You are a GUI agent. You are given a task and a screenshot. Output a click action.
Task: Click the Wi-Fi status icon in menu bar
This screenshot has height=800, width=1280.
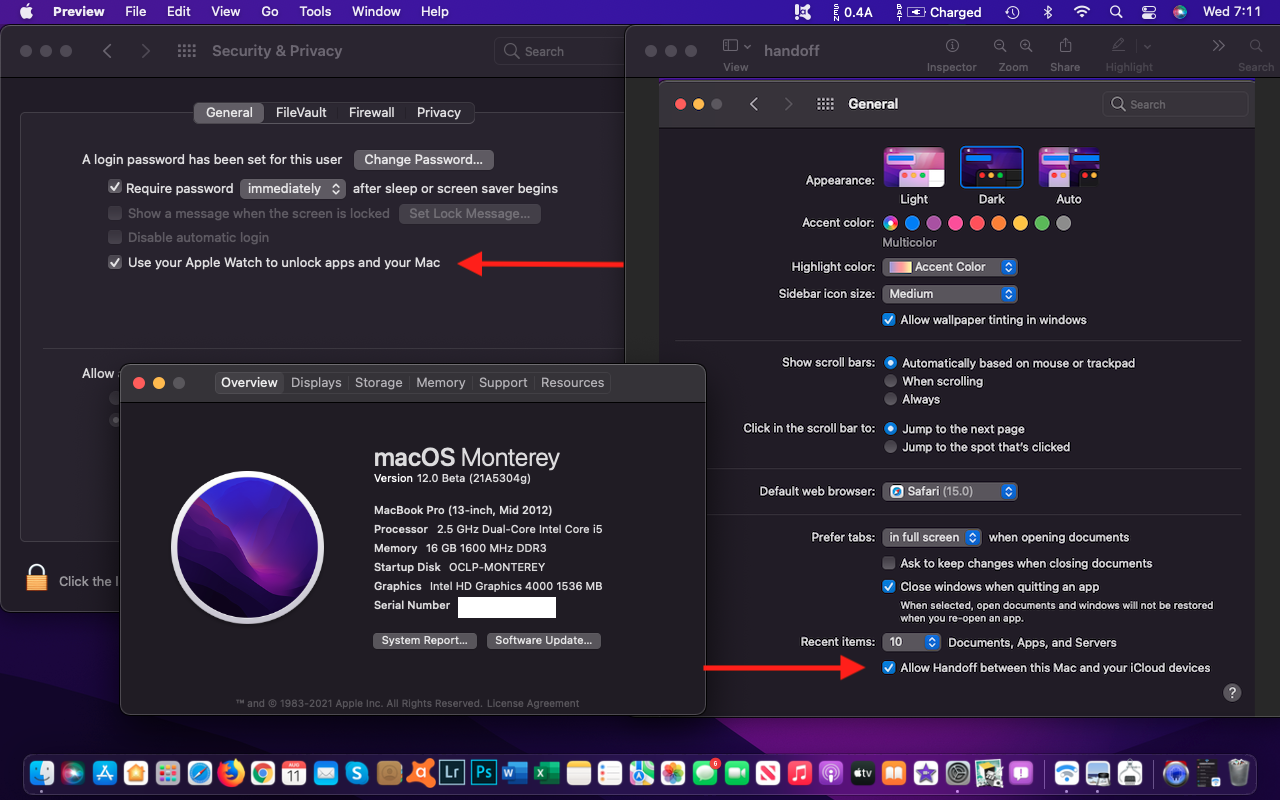[x=1081, y=12]
